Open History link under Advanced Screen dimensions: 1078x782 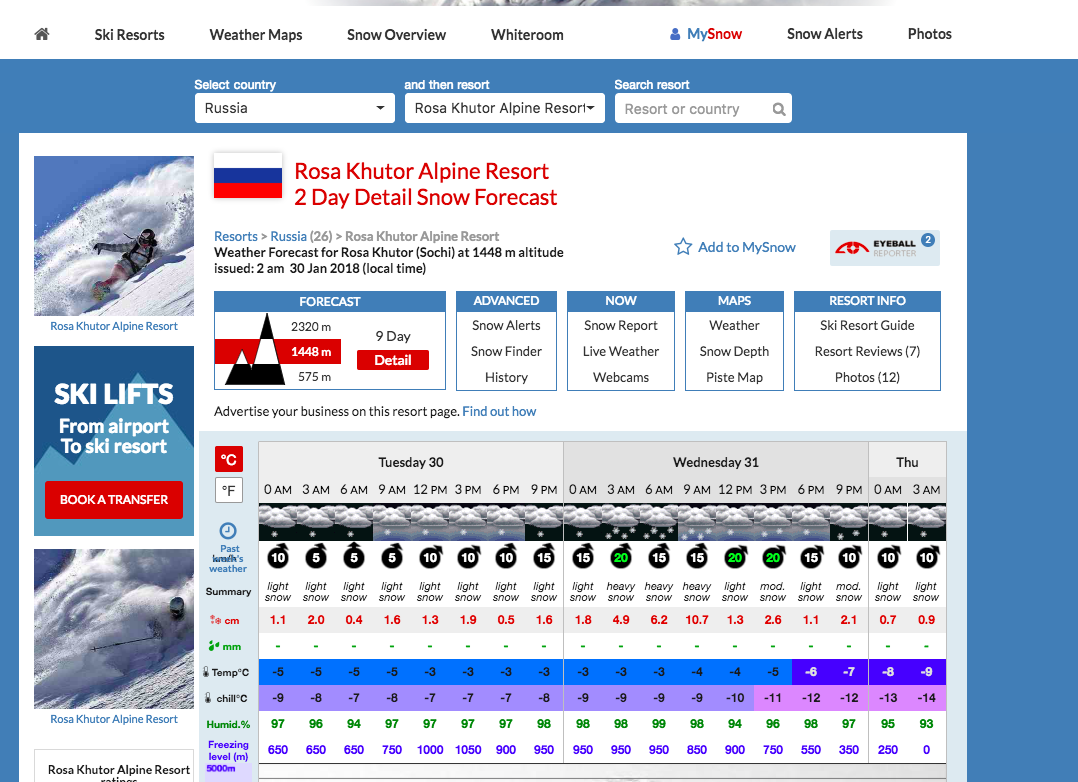pos(506,378)
